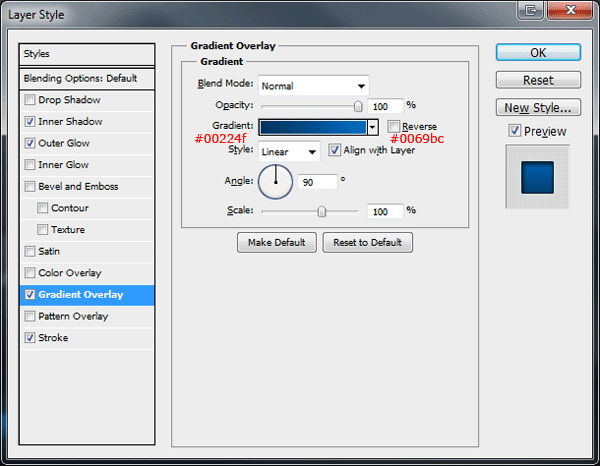Toggle the Outer Glow checkbox

[30, 143]
